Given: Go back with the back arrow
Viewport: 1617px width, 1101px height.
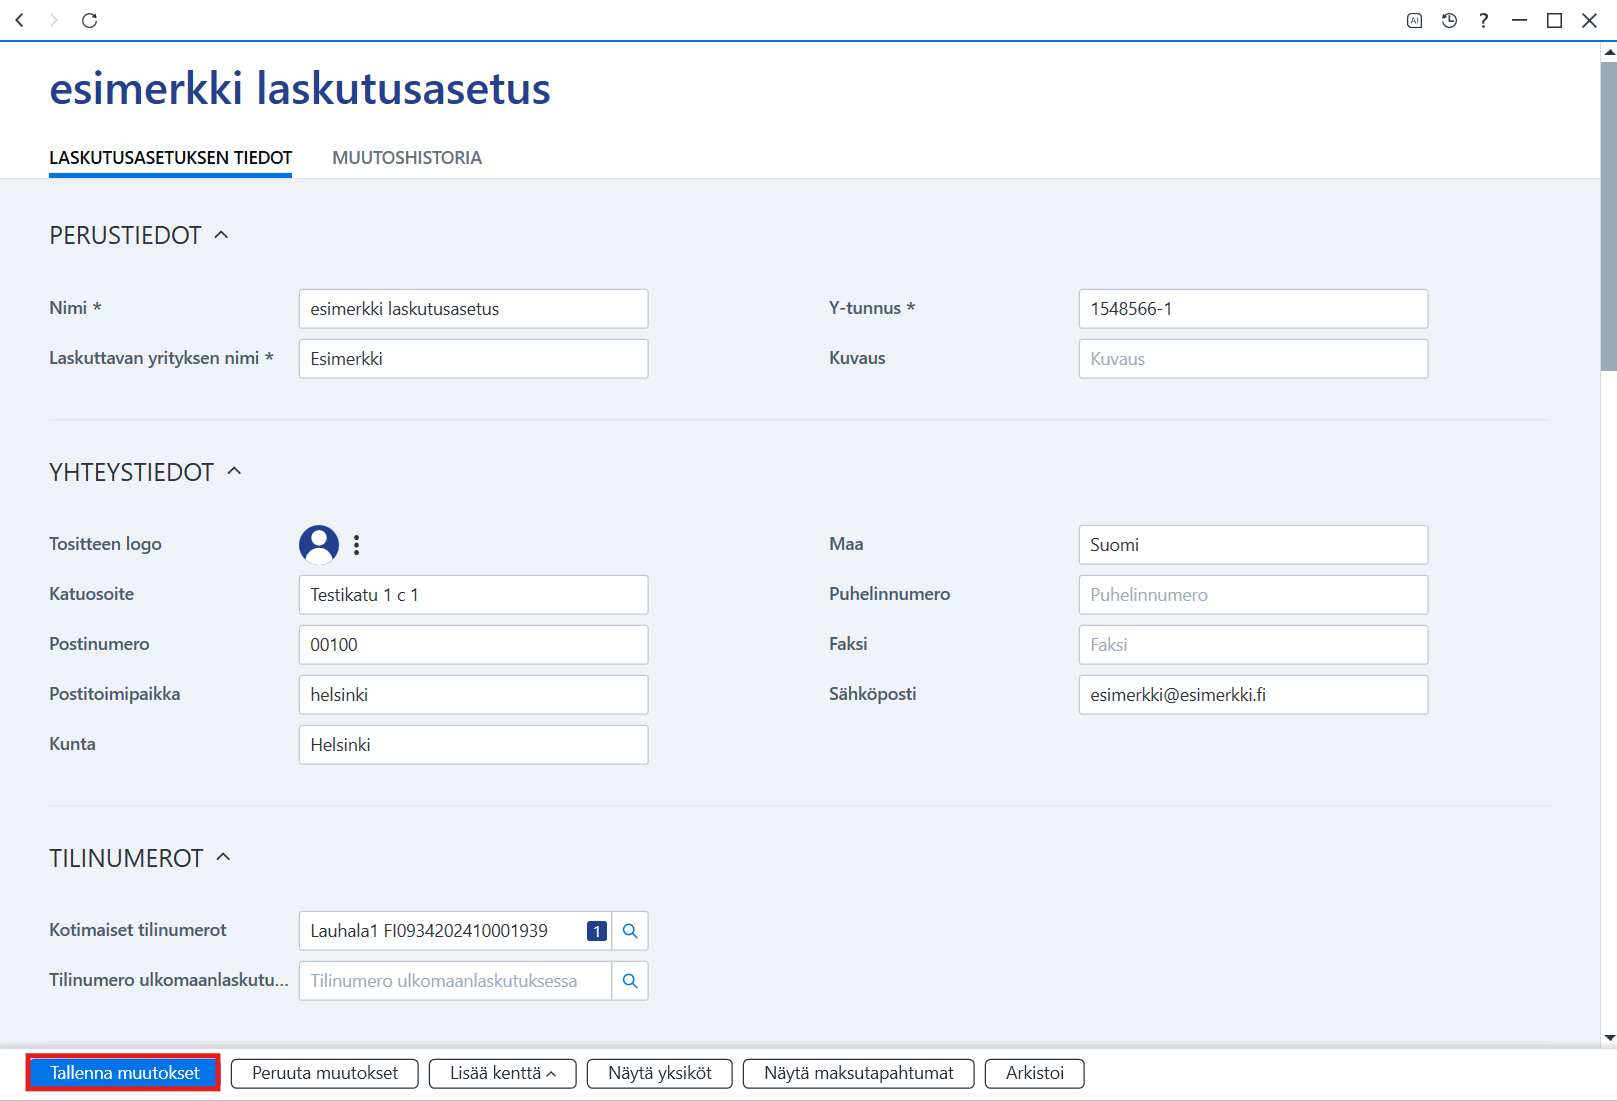Looking at the screenshot, I should pos(20,20).
